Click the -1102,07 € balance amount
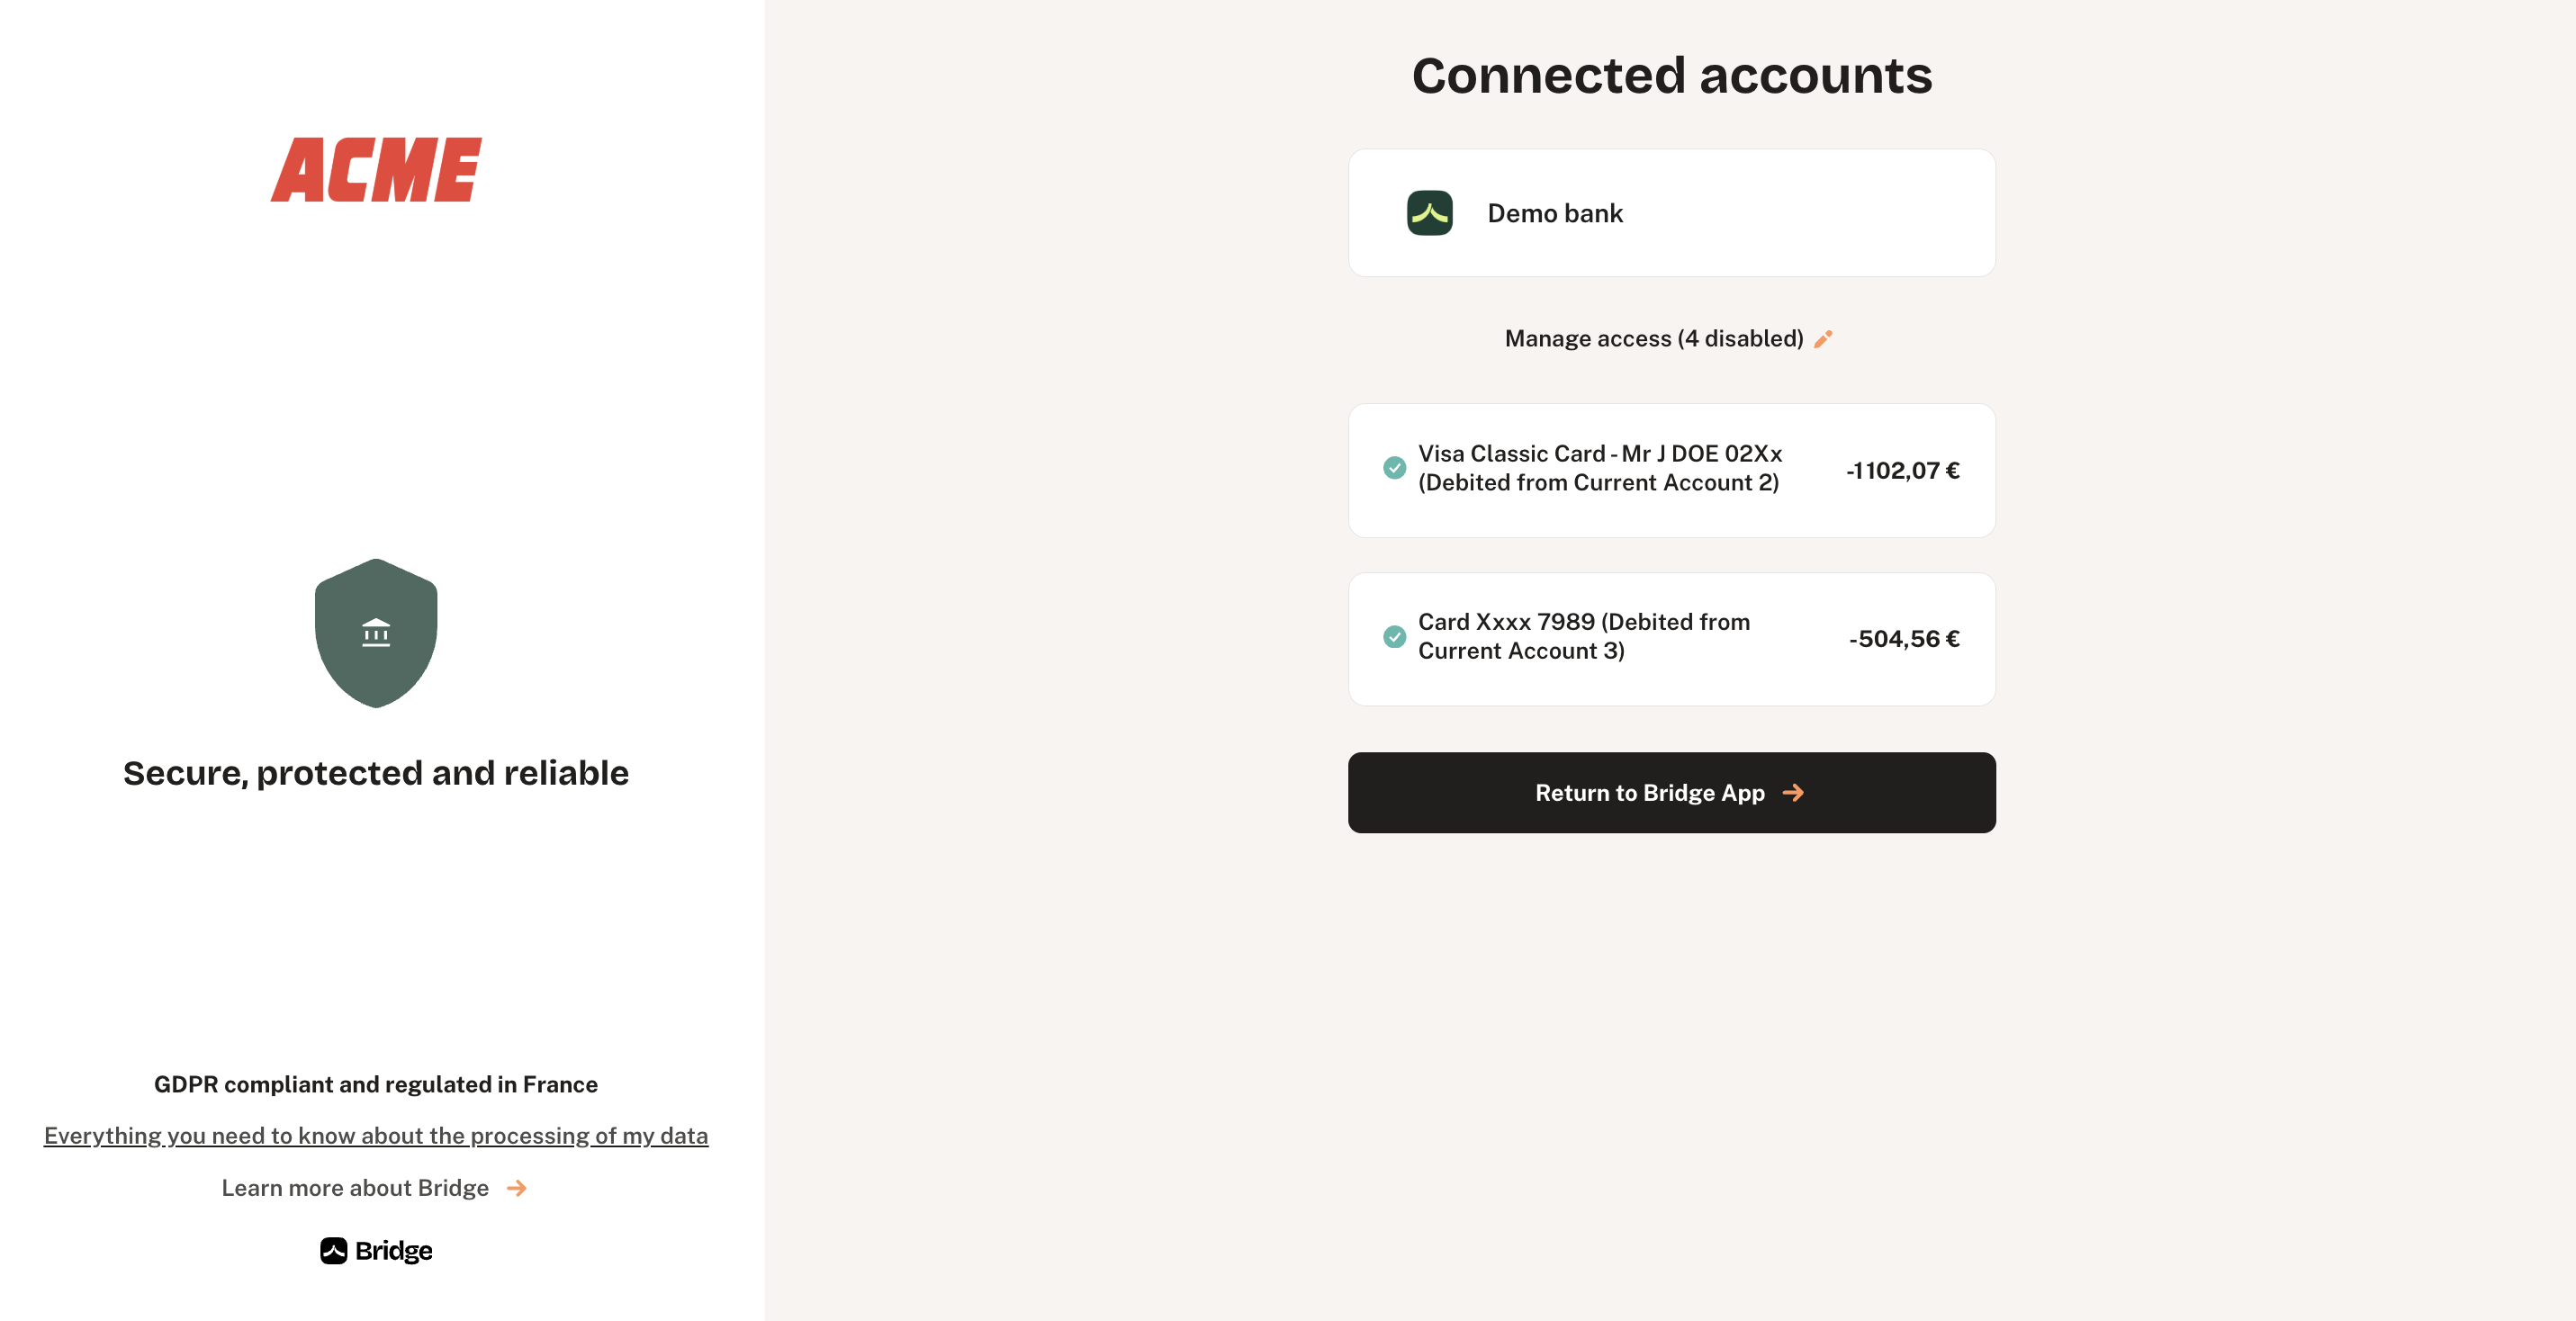2576x1321 pixels. click(x=1902, y=470)
